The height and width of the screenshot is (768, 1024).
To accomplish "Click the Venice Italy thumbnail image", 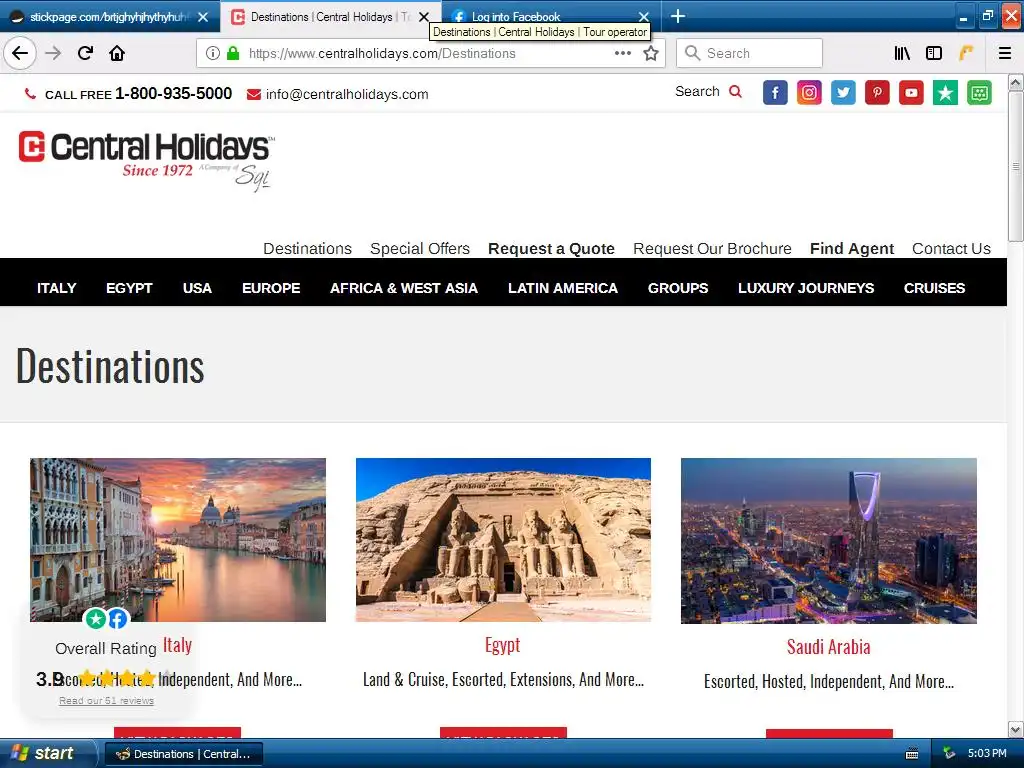I will click(178, 539).
